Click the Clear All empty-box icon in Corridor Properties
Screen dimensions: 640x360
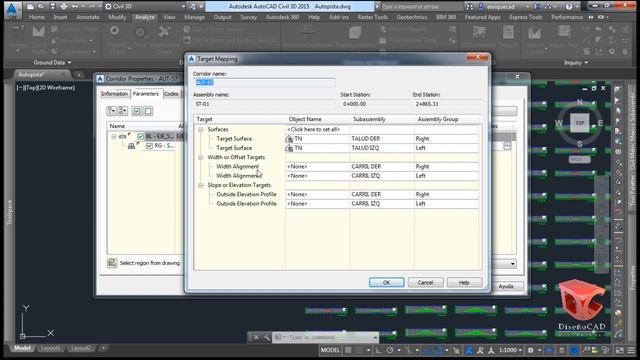148,111
